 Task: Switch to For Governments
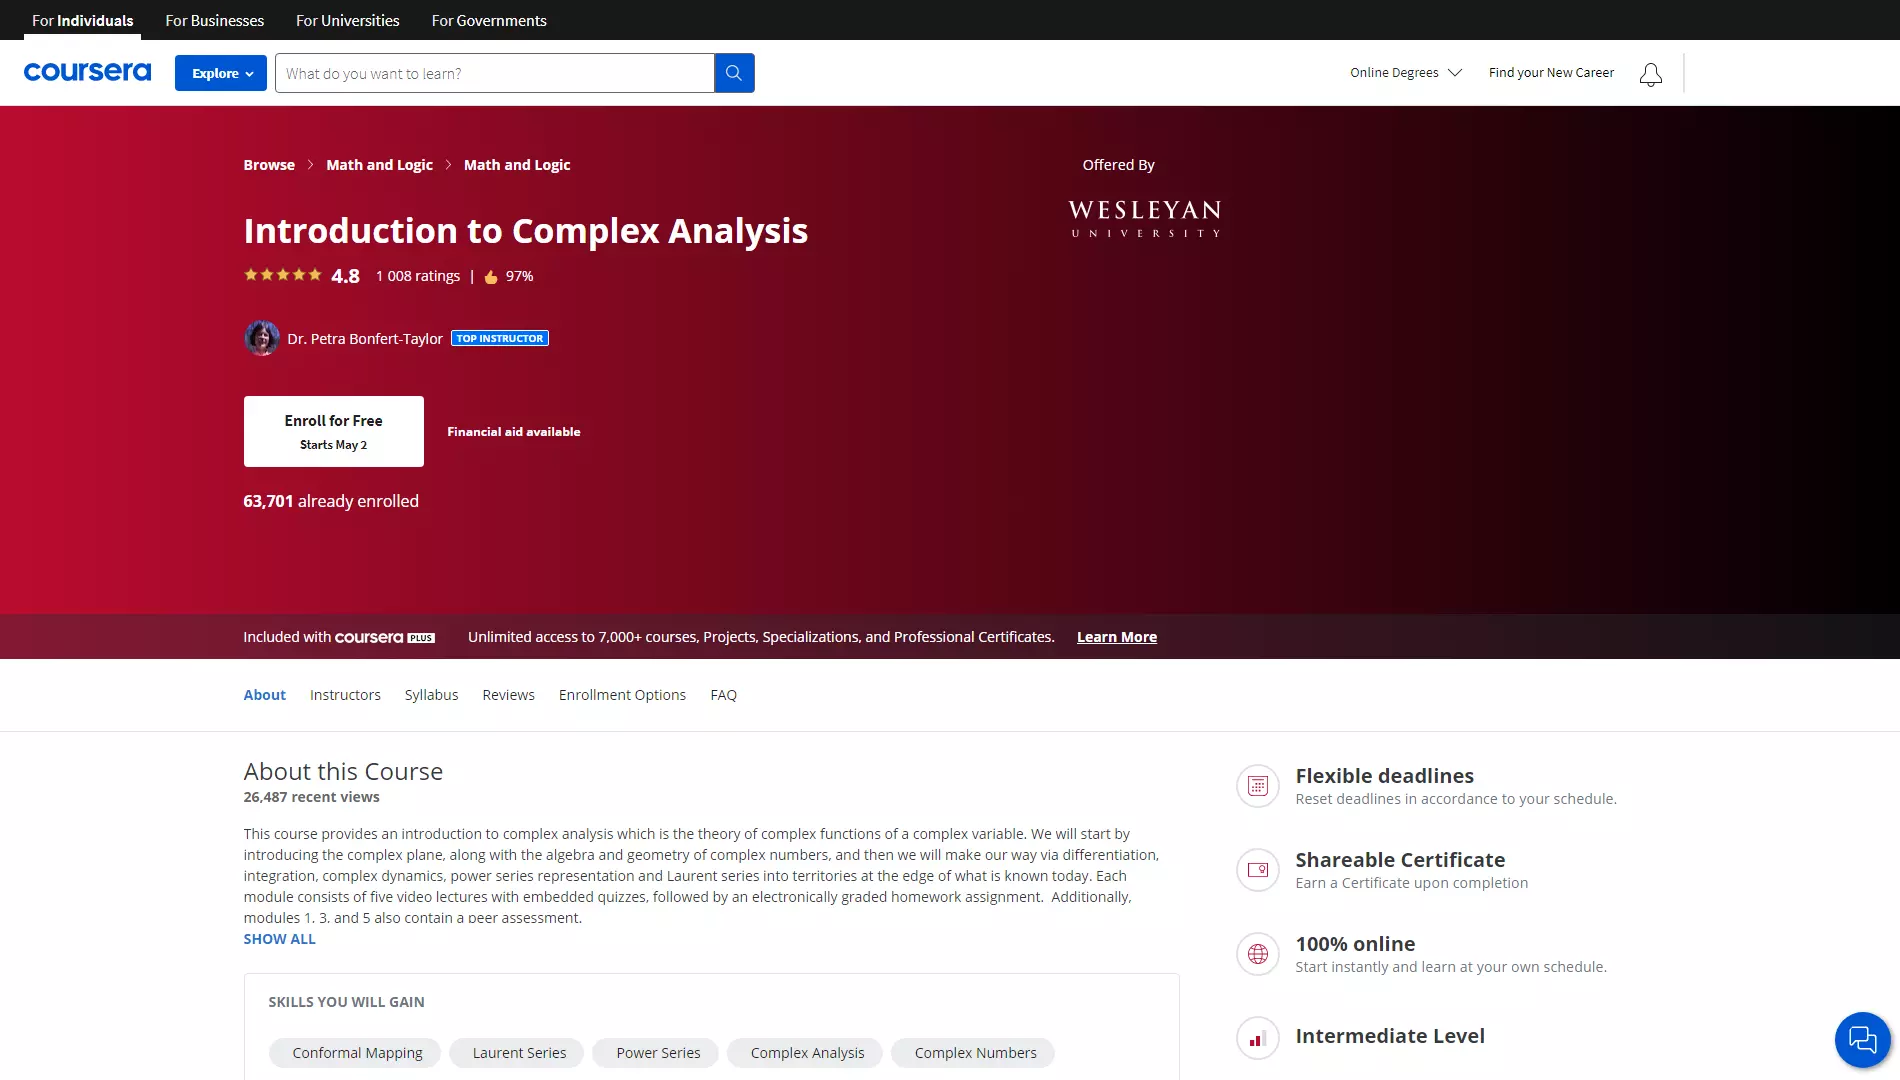(489, 20)
